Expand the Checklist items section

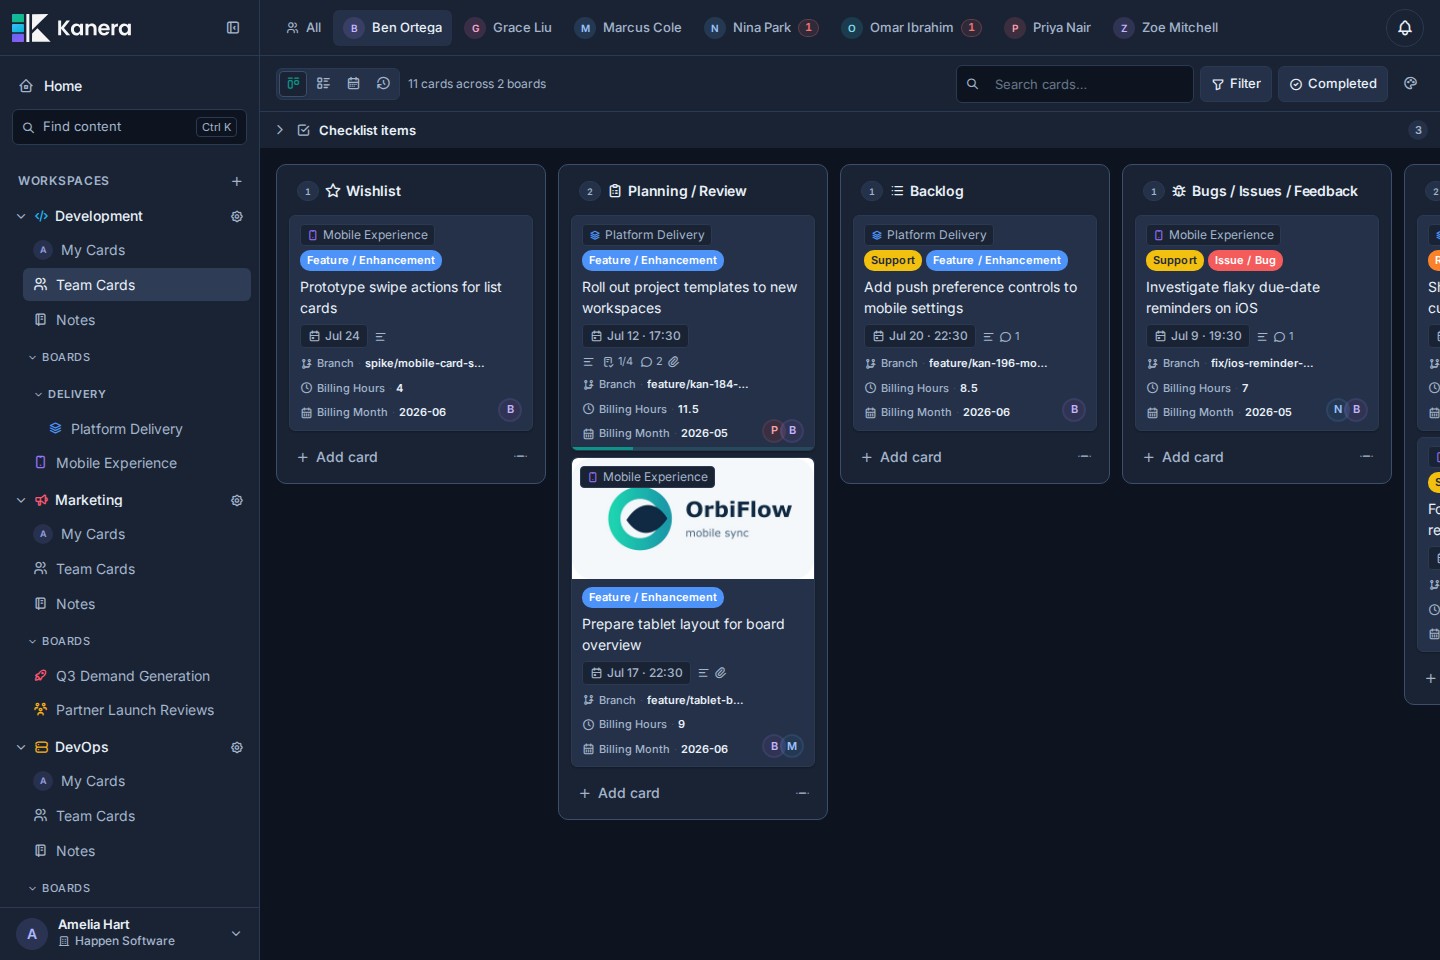pos(280,130)
